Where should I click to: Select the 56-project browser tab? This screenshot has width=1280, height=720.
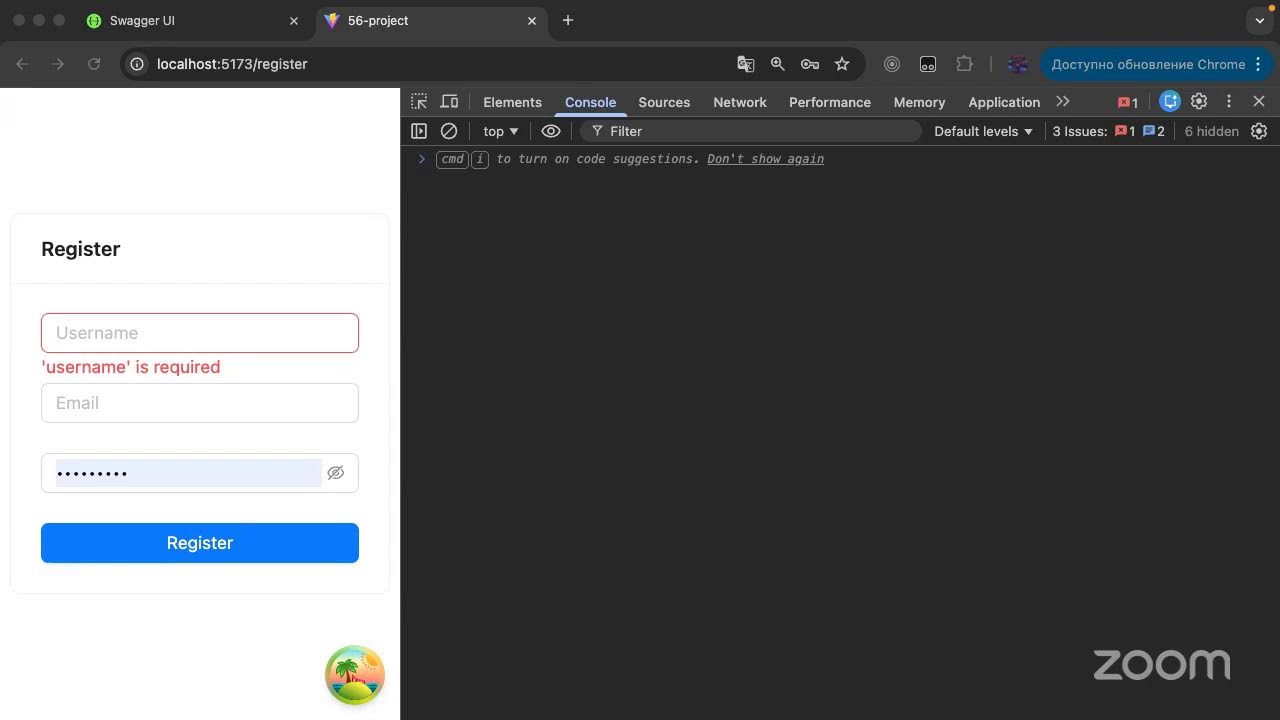[430, 20]
